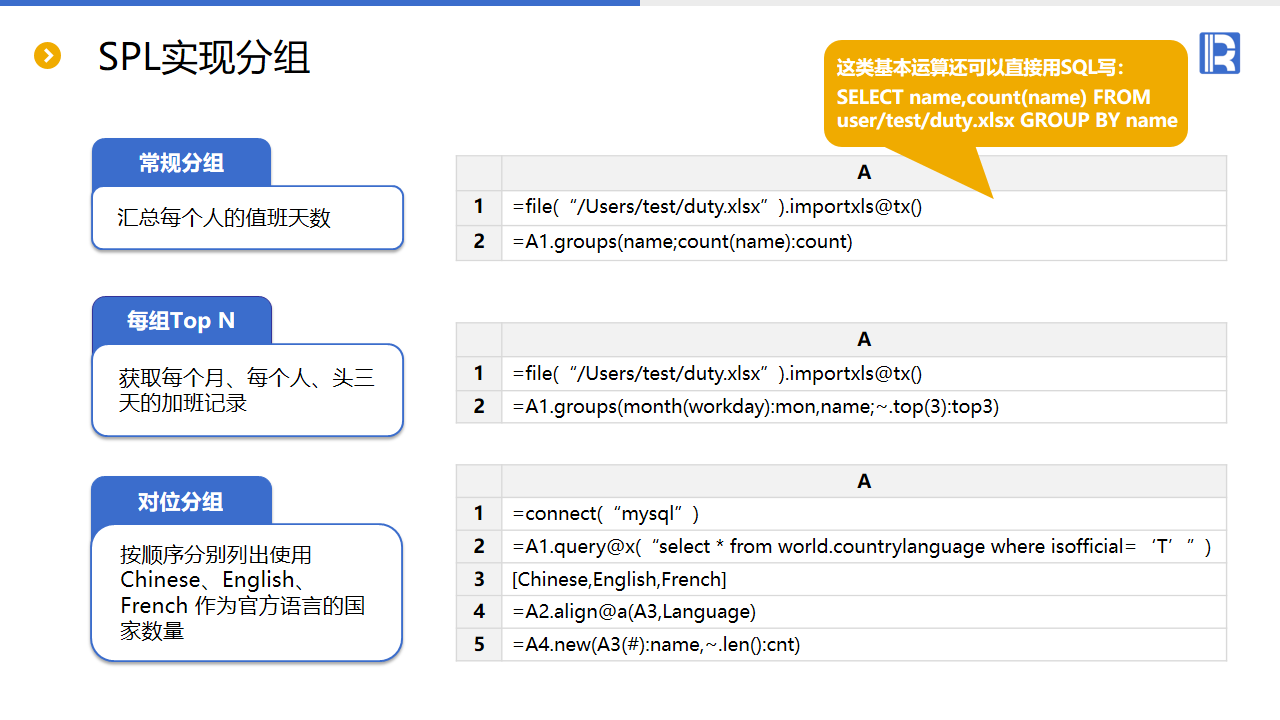Viewport: 1280px width, 720px height.
Task: Click column header A of the first table
Action: (x=863, y=173)
